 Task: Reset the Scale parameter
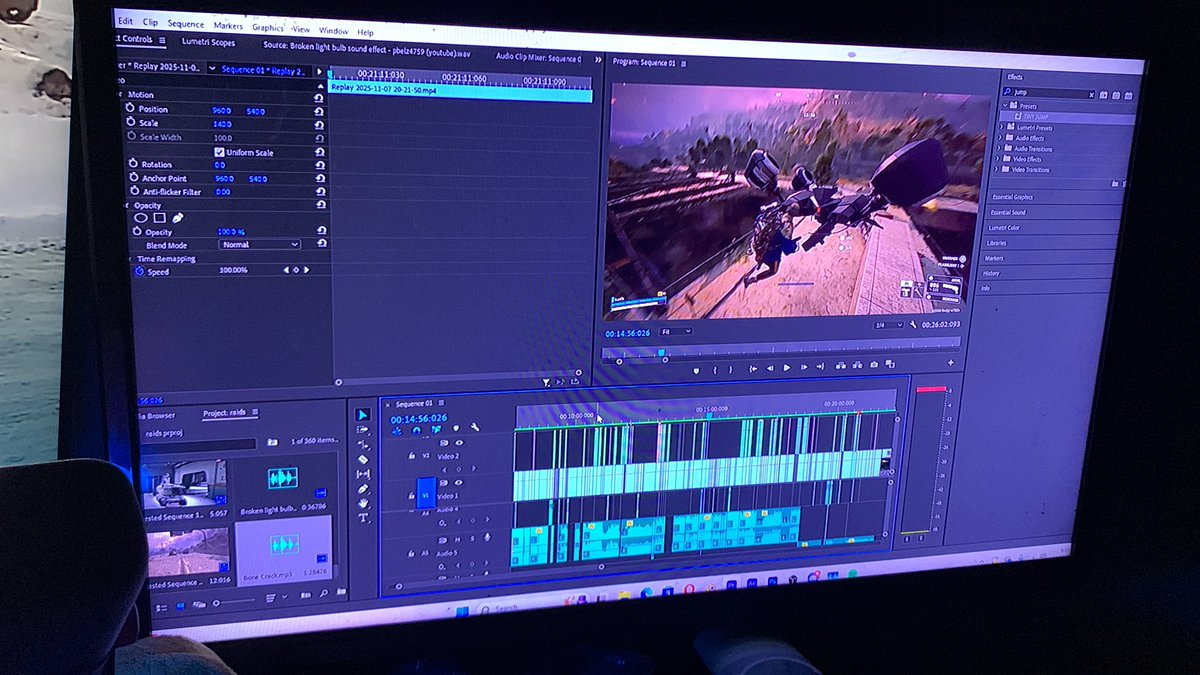click(x=319, y=124)
